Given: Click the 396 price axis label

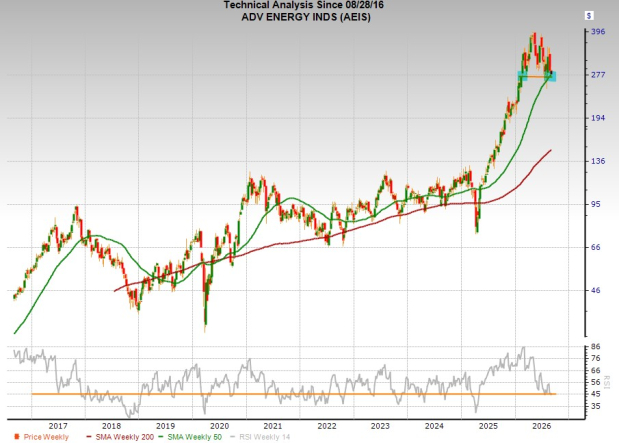Looking at the screenshot, I should [x=598, y=32].
